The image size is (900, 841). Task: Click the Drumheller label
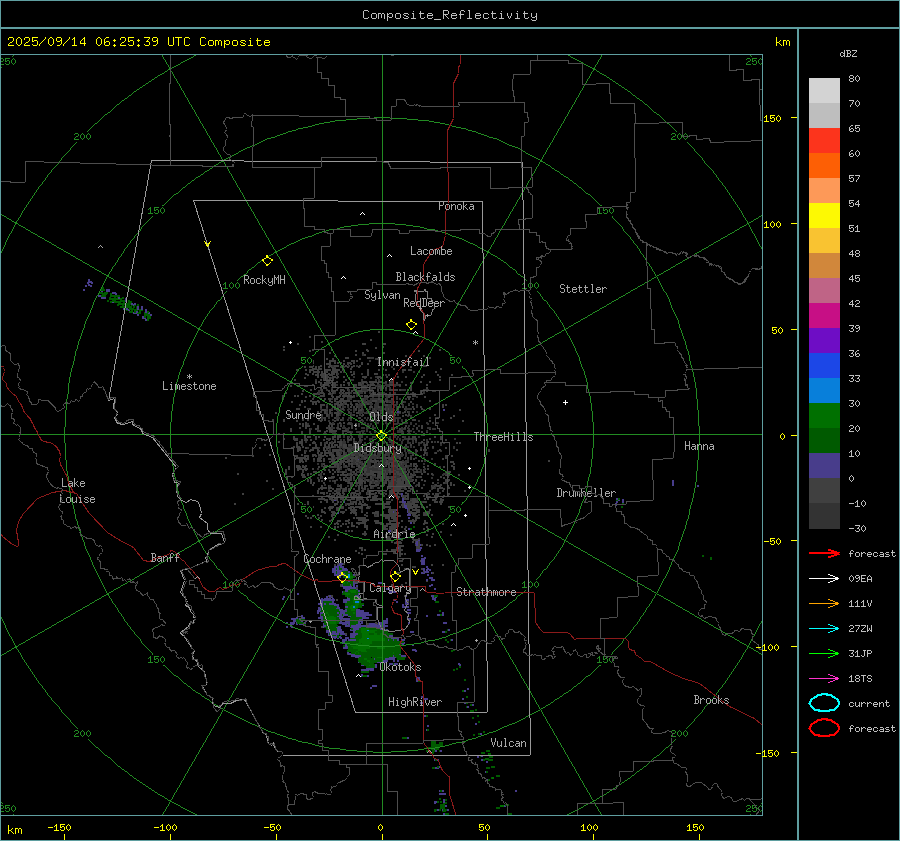586,493
